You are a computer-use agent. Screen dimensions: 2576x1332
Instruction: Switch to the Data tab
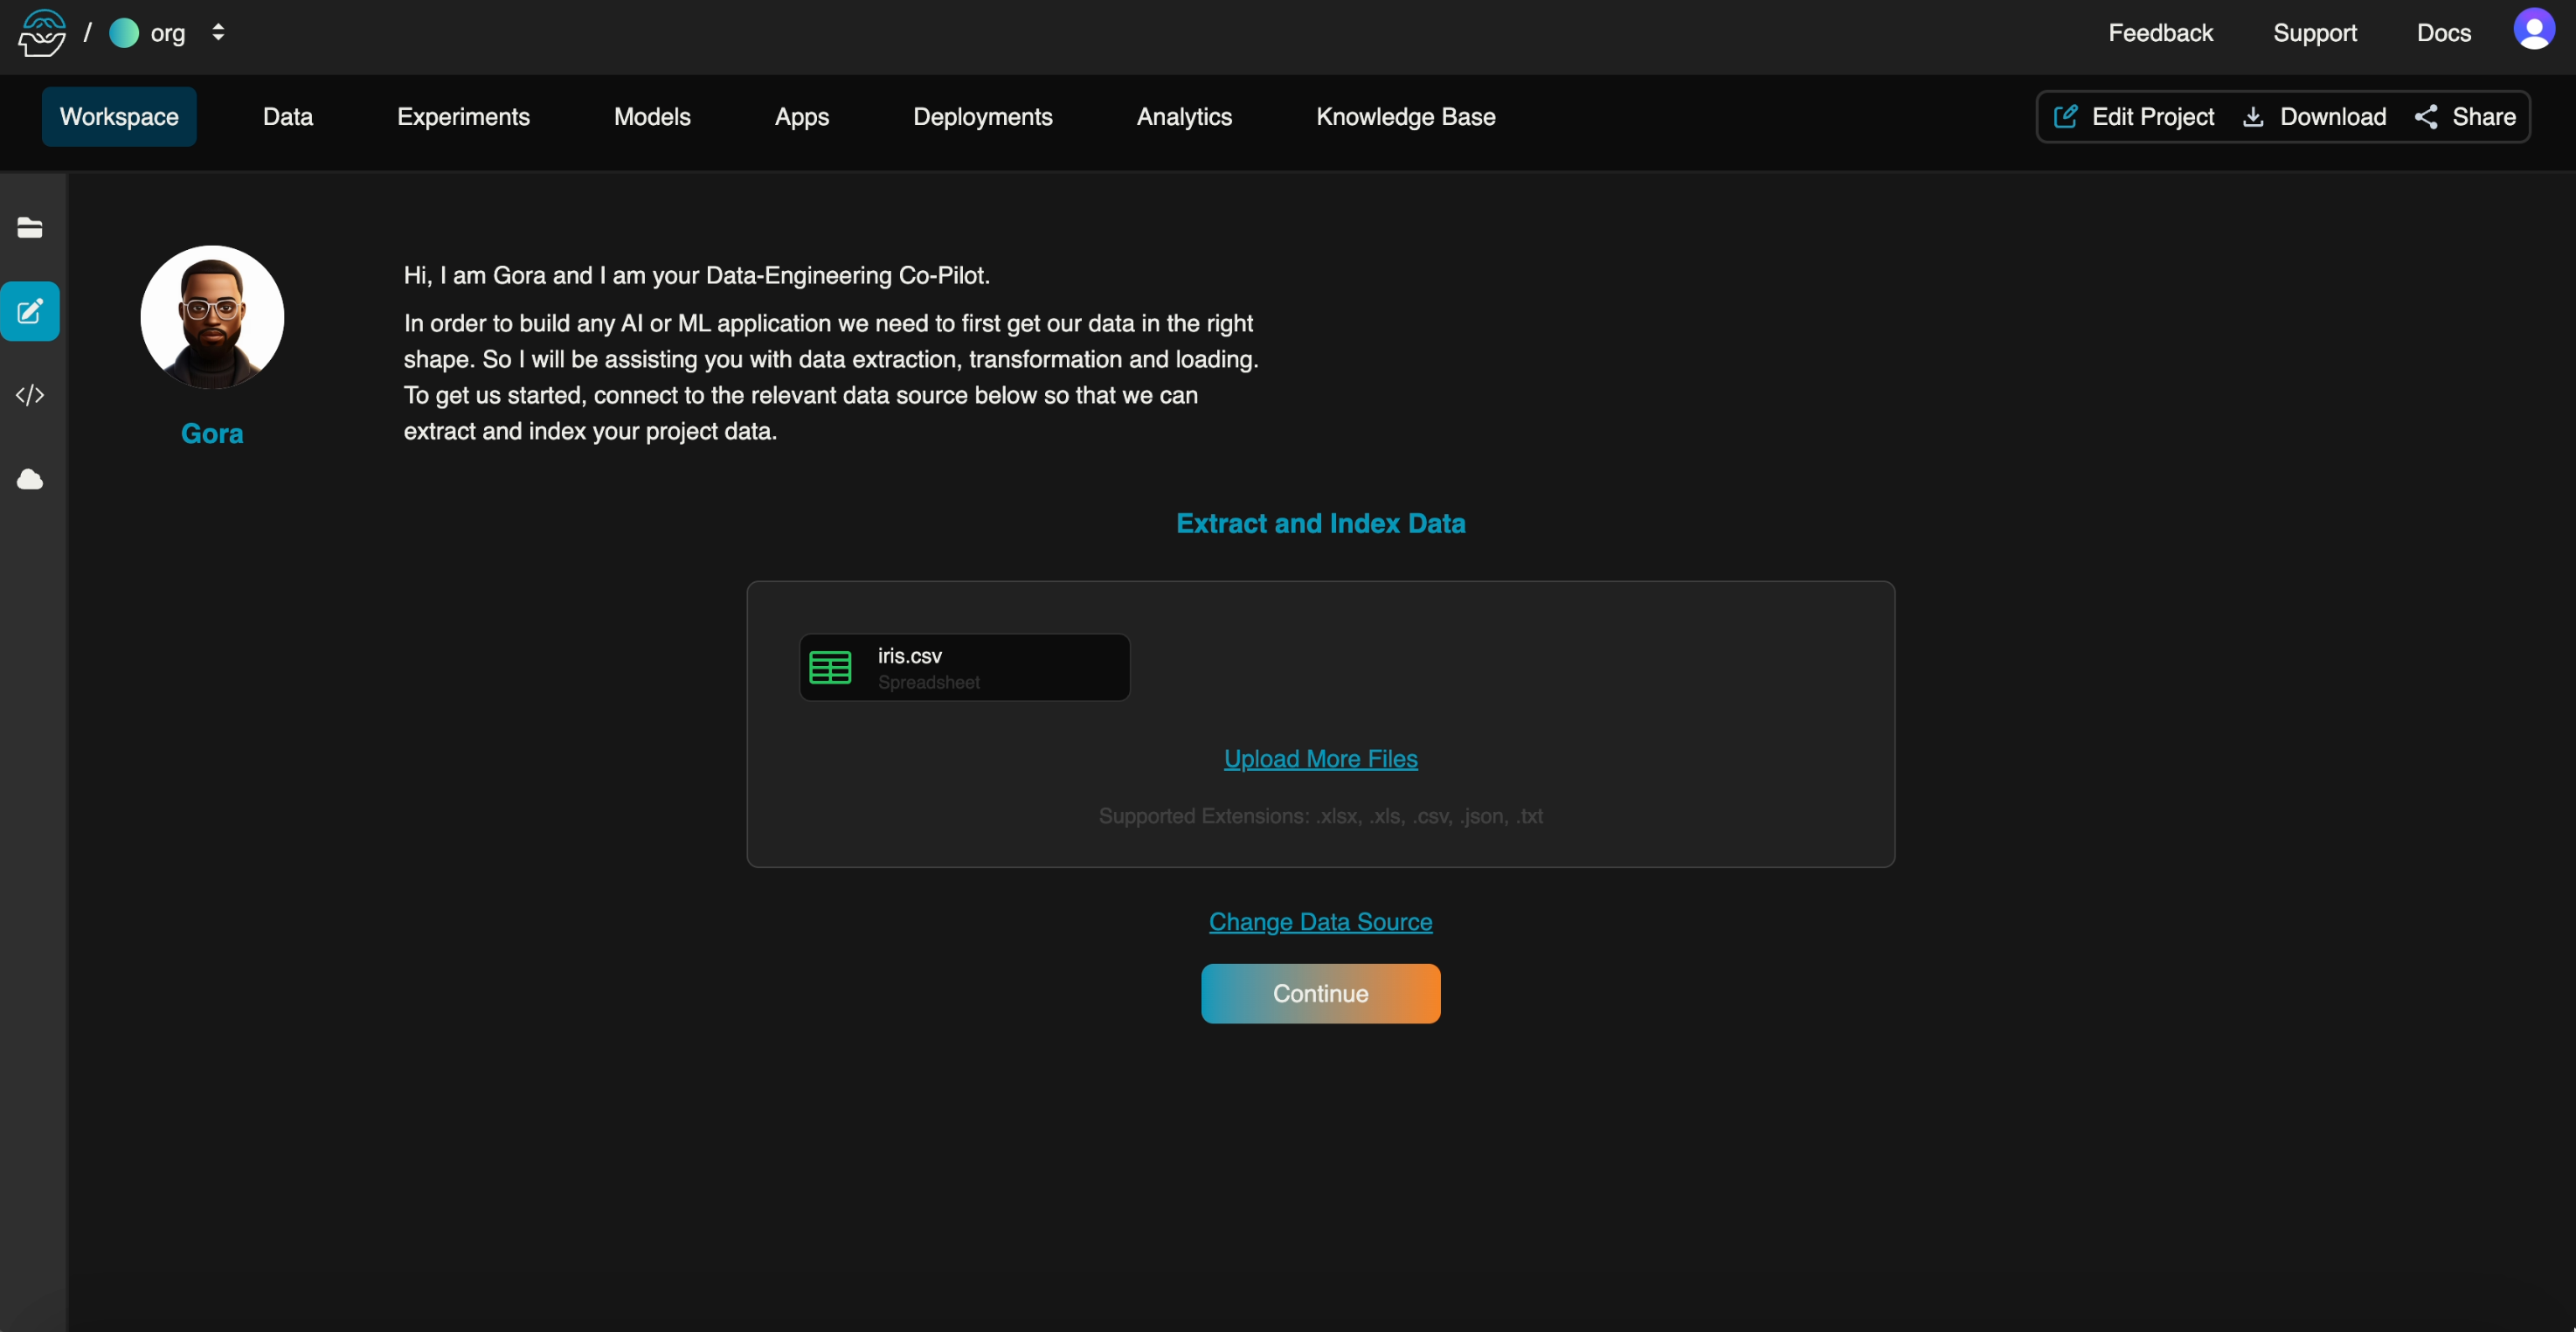point(287,117)
